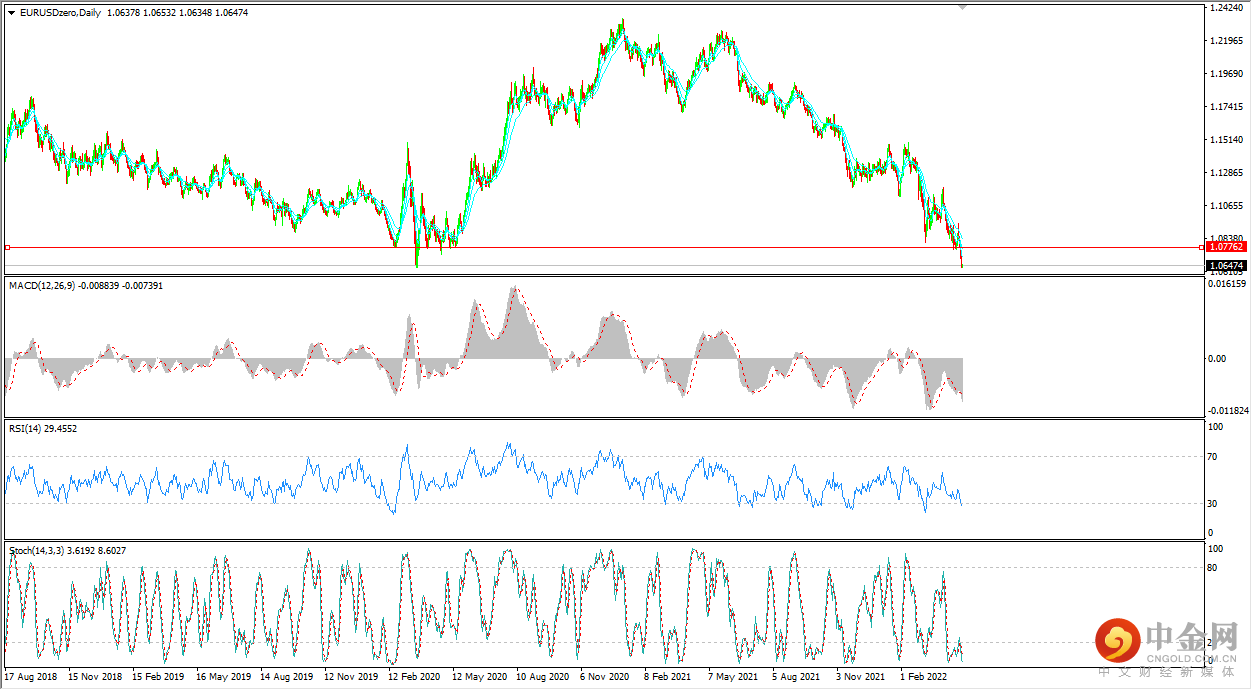Click the 16 May 2019 date label
Screen dimensions: 1252x690
point(222,676)
